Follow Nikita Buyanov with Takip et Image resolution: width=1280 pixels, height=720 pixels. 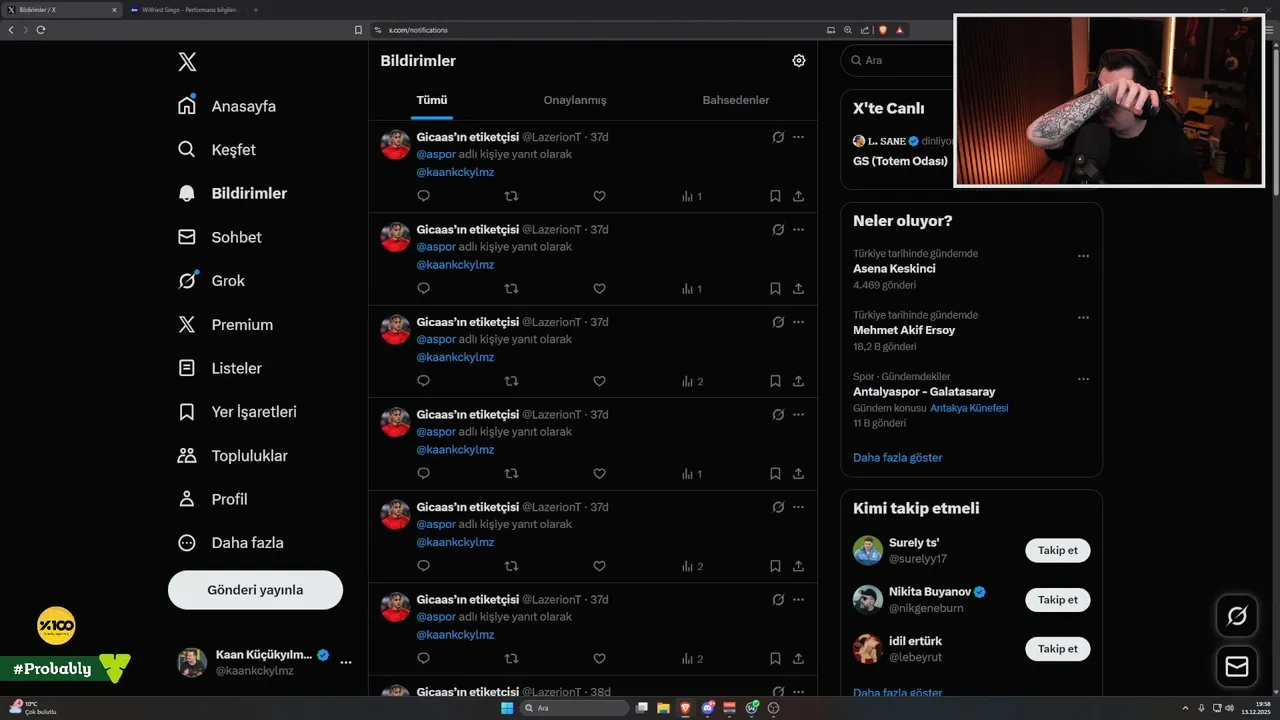click(x=1058, y=600)
